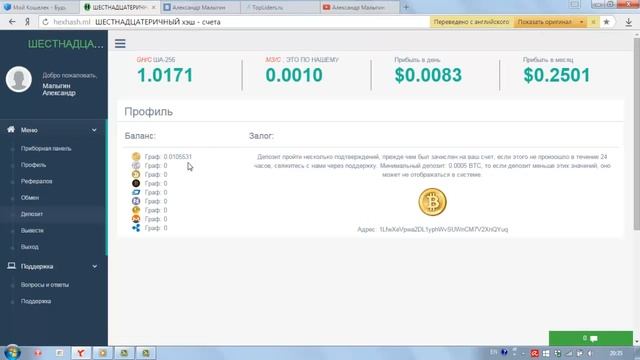Switch to the YouTube Александр Малыгин tab

[359, 7]
